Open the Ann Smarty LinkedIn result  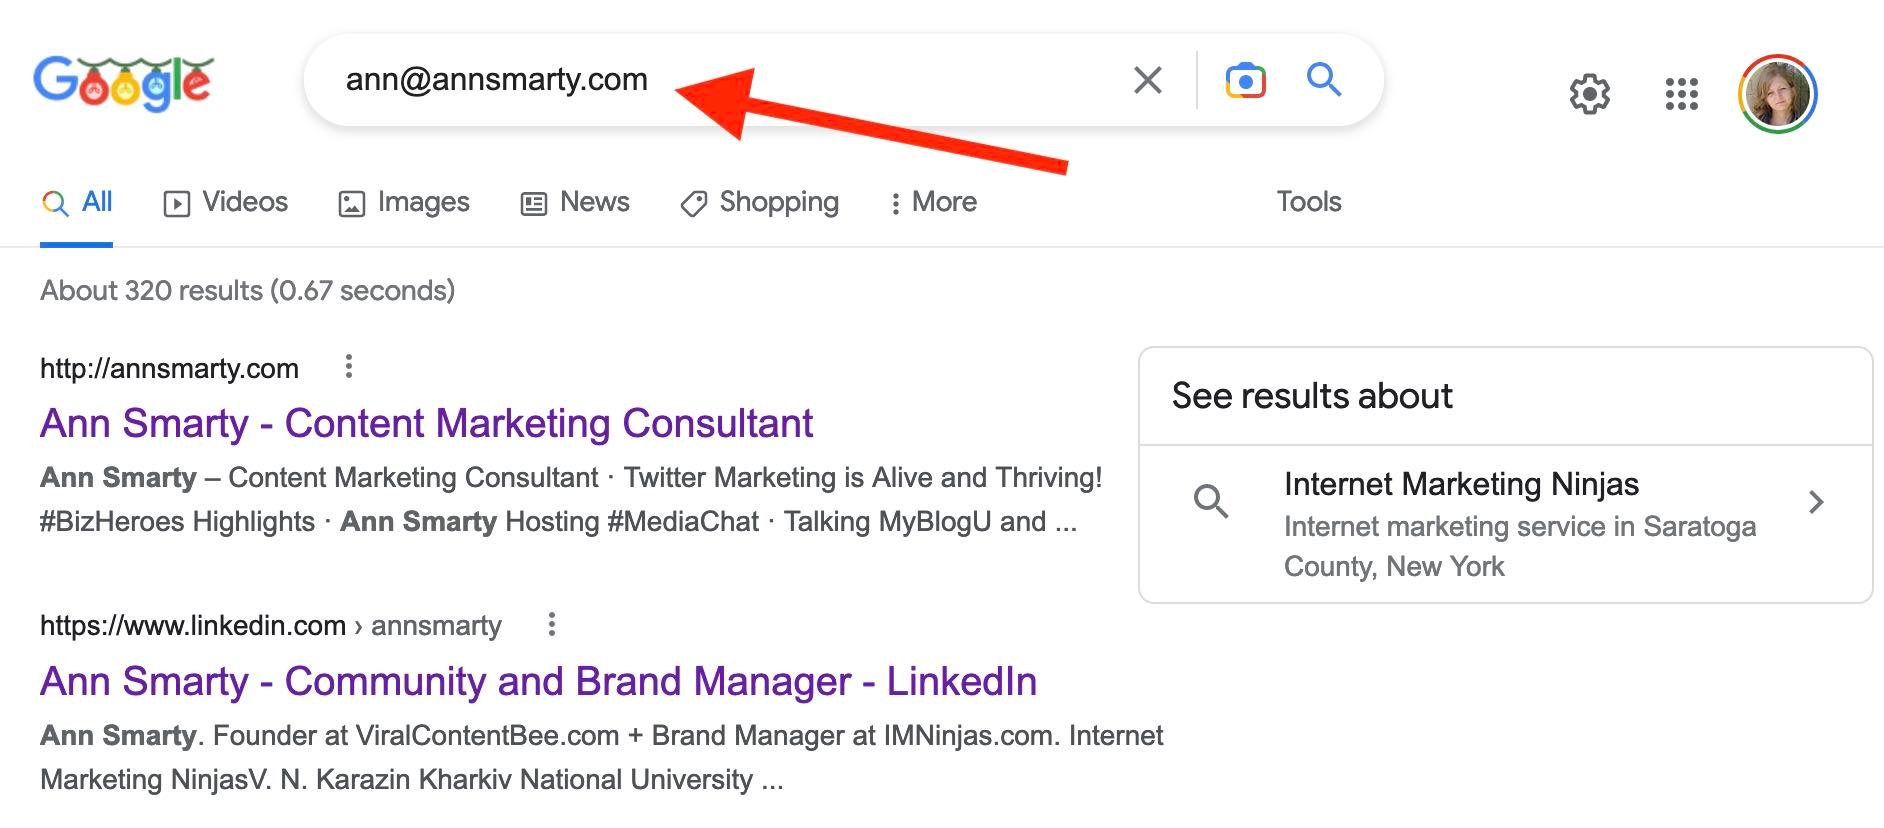(538, 681)
